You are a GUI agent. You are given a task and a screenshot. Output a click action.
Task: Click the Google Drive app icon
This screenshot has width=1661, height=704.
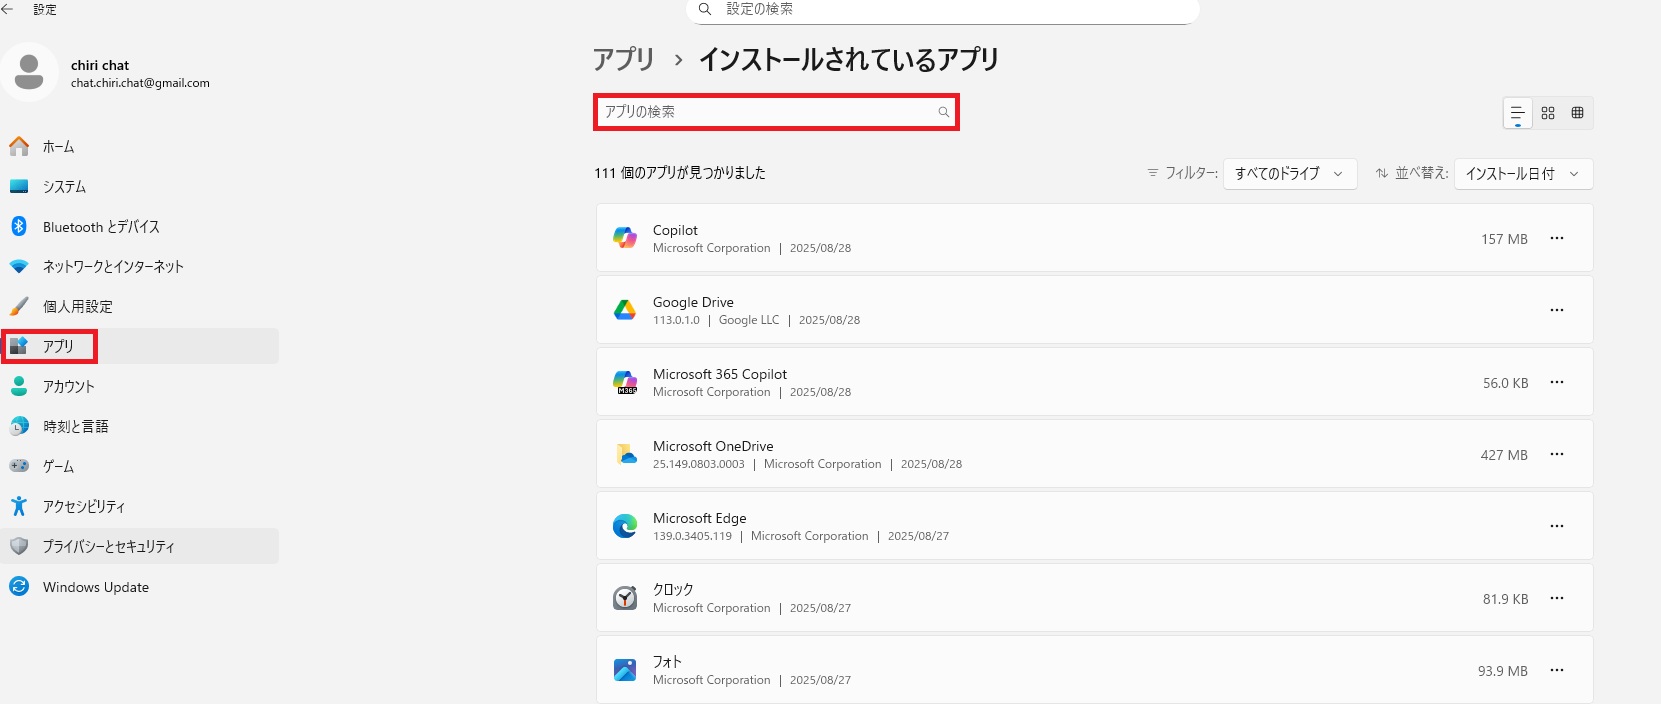[625, 310]
